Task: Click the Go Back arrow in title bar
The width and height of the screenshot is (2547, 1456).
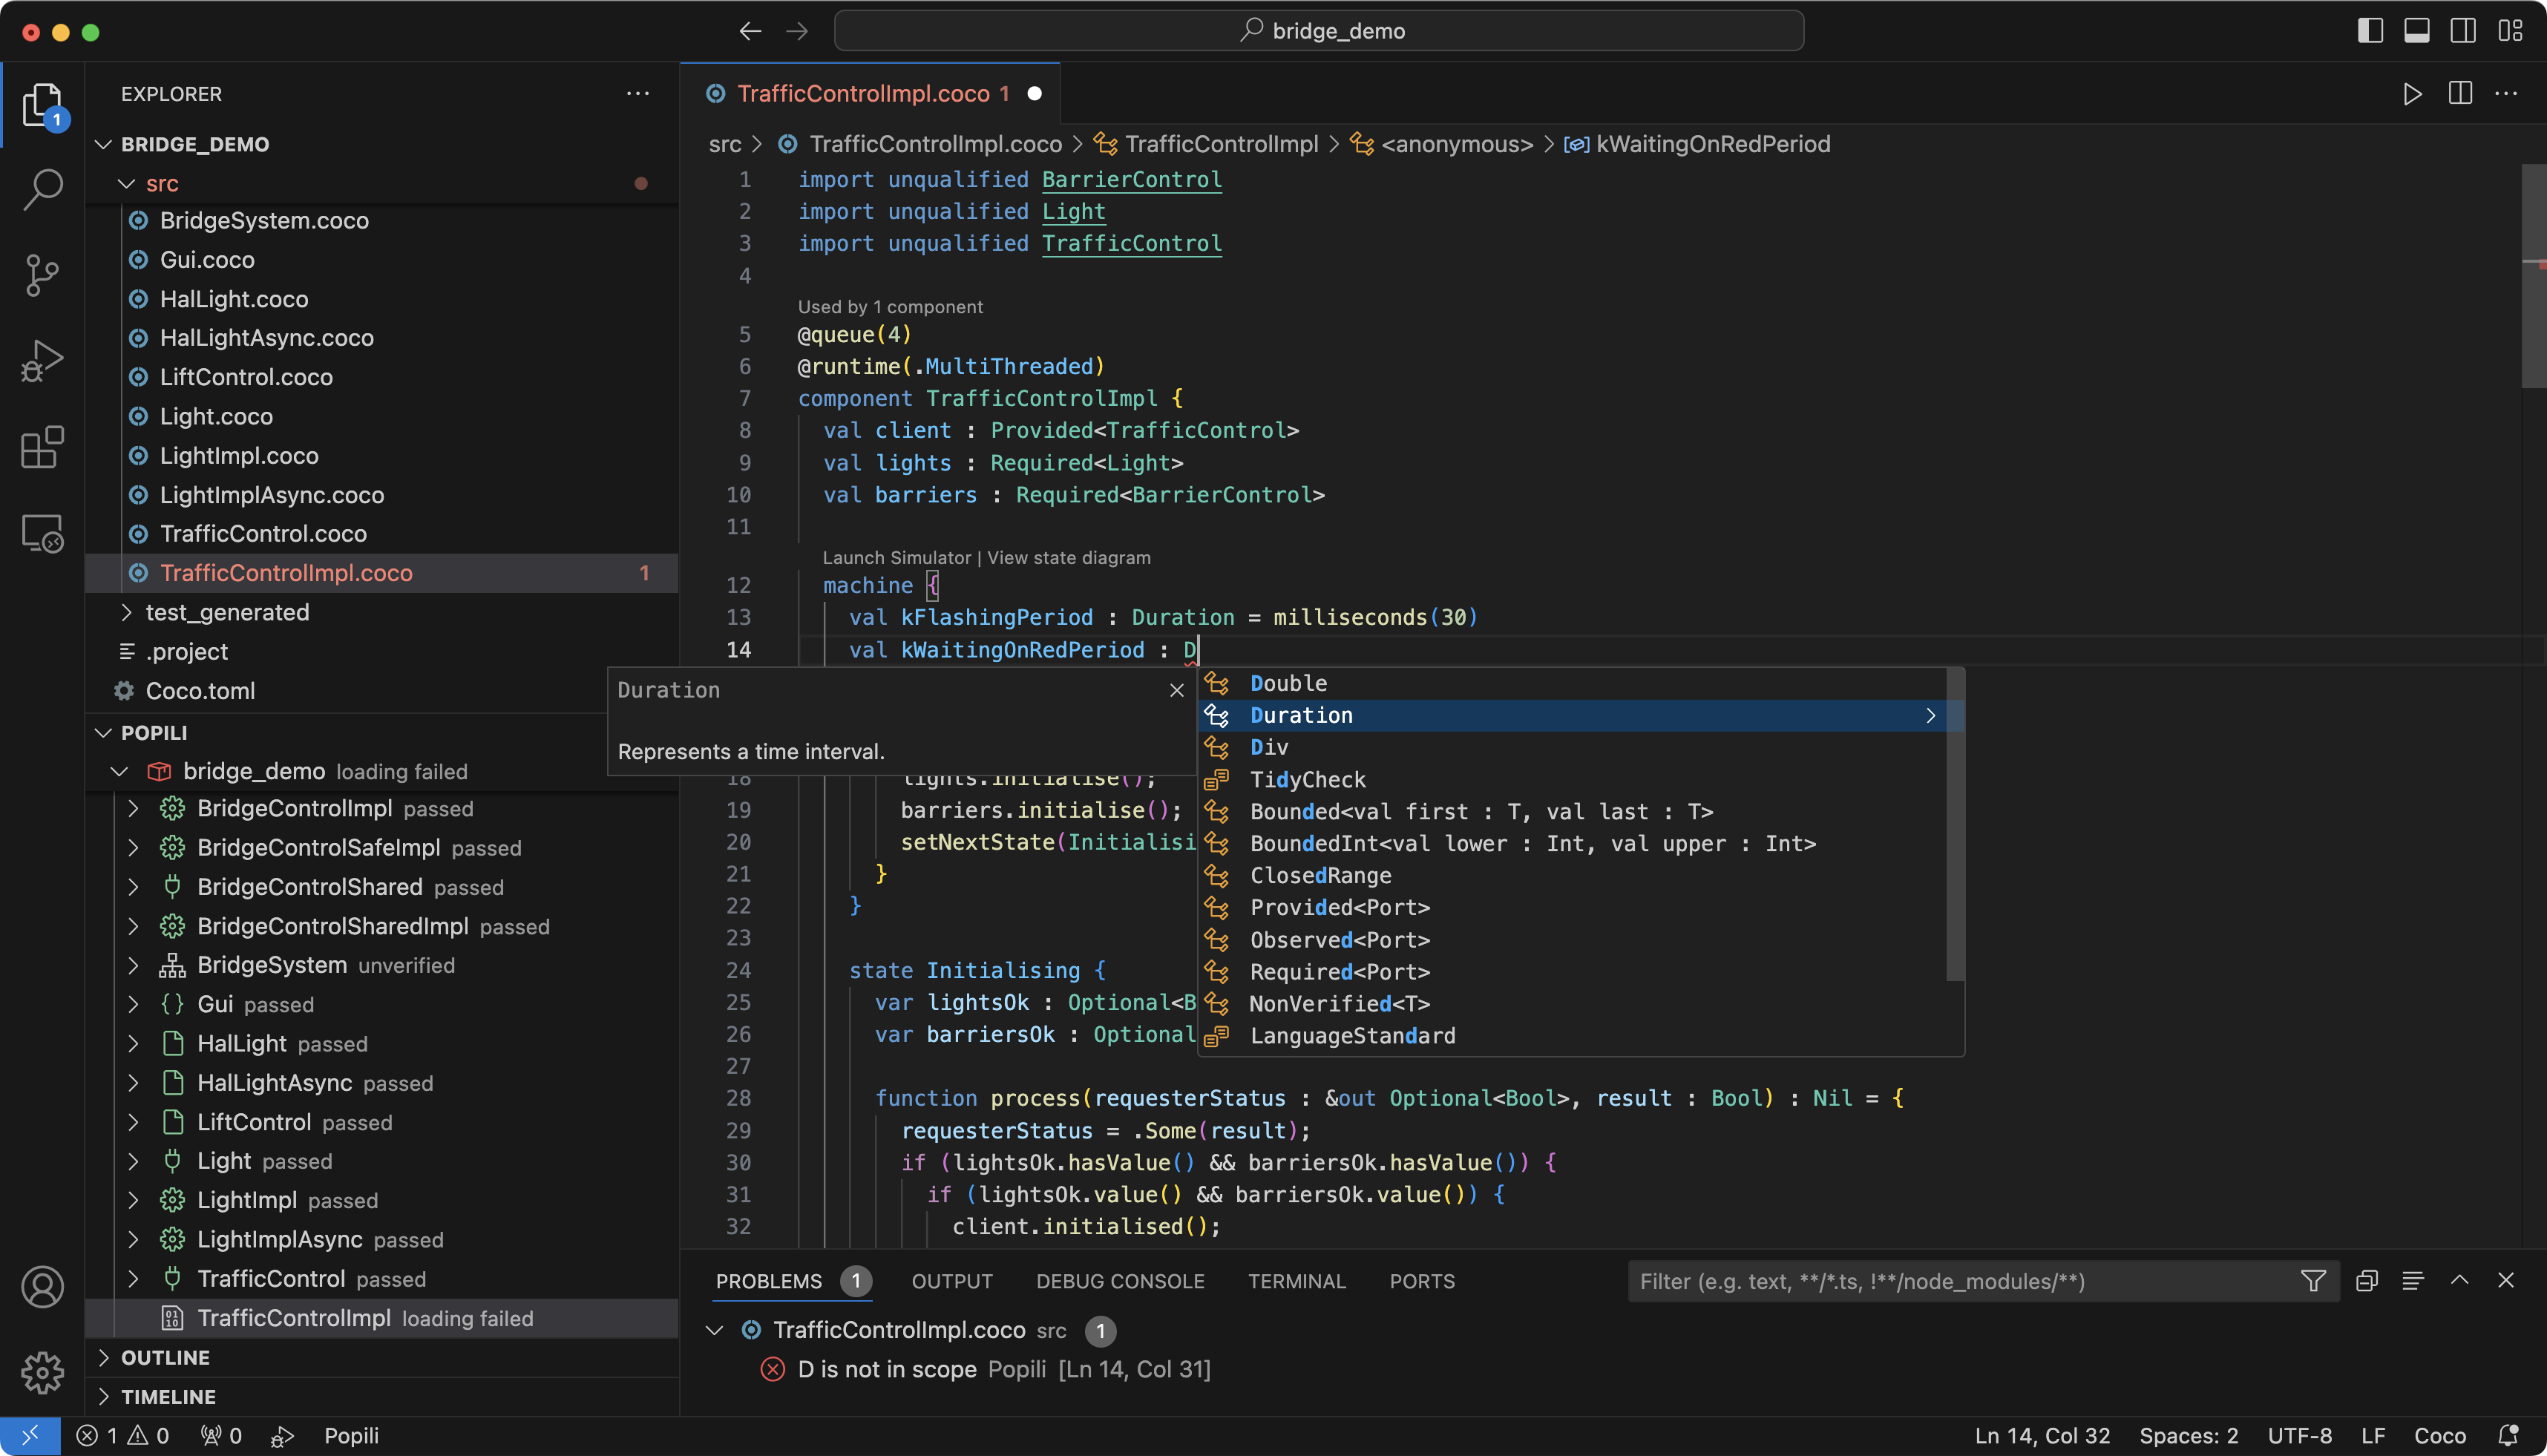Action: [750, 31]
